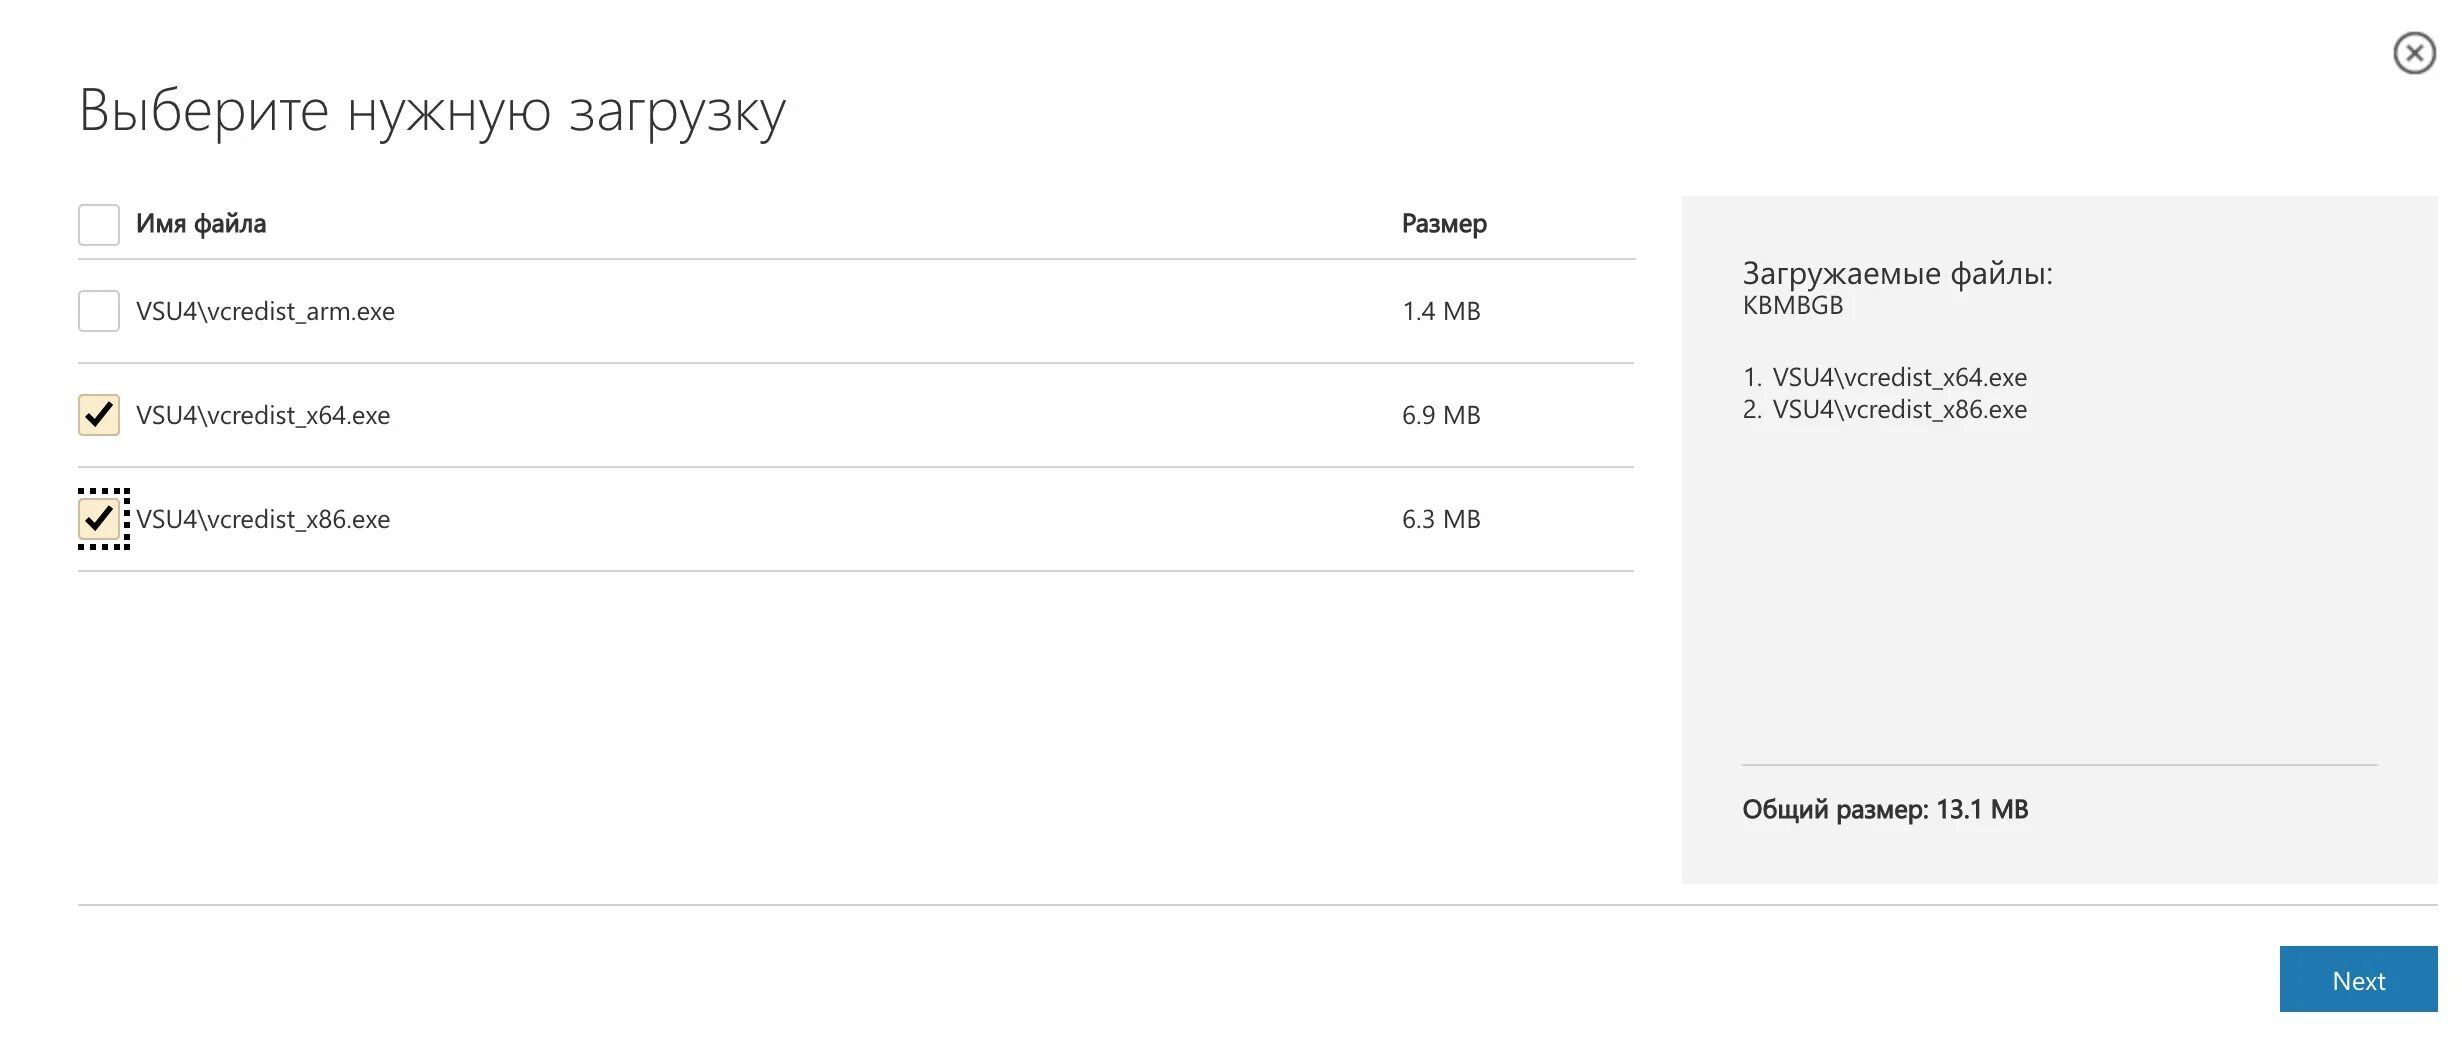Check the vcredist_arm.exe checkbox
Screen dimensions: 2462x1048
pos(99,311)
